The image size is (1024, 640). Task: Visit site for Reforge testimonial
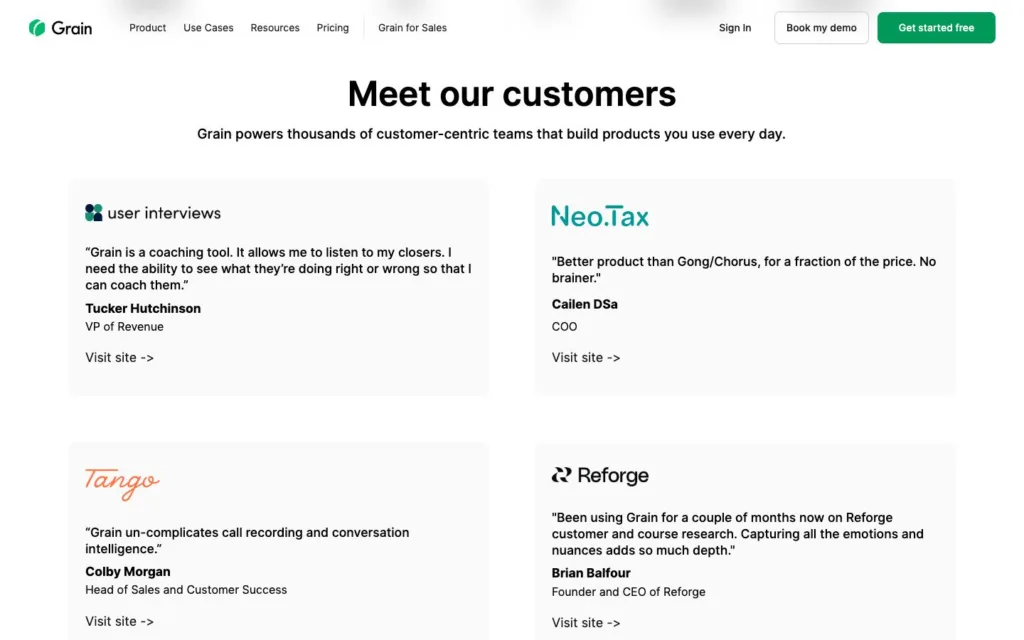586,623
